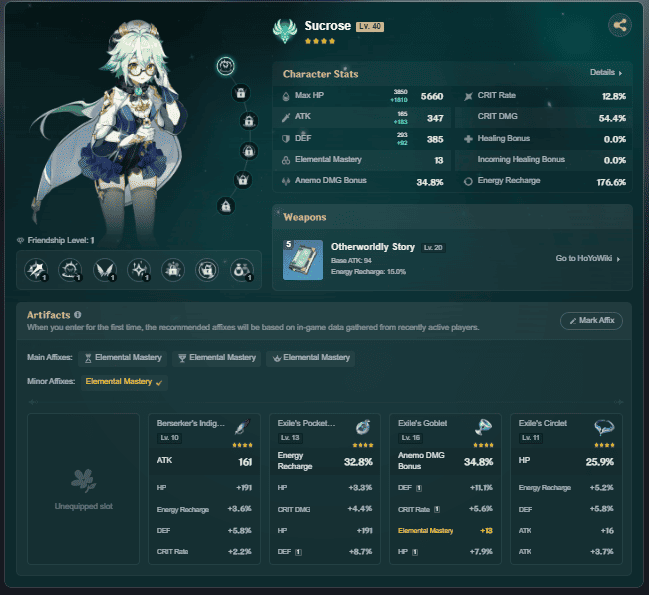Click Exile's Circlet icon

point(604,427)
